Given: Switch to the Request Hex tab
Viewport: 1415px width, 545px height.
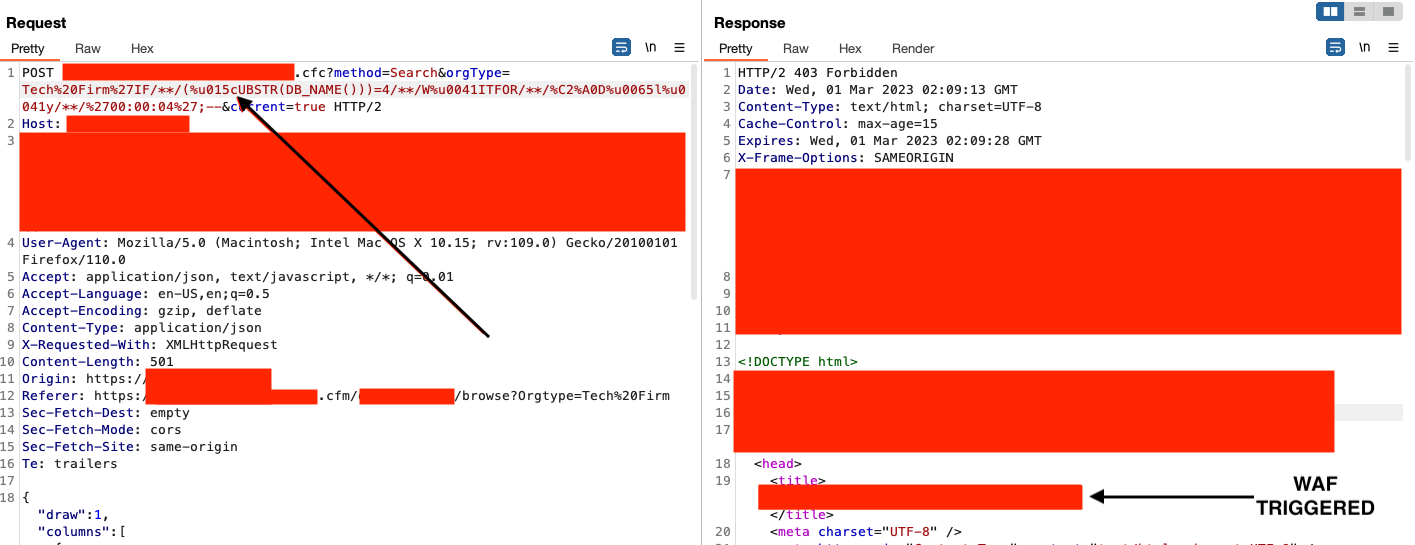Looking at the screenshot, I should tap(142, 48).
